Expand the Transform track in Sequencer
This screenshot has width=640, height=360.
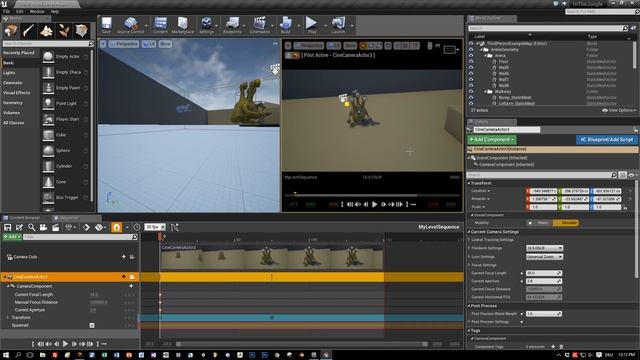pyautogui.click(x=8, y=318)
